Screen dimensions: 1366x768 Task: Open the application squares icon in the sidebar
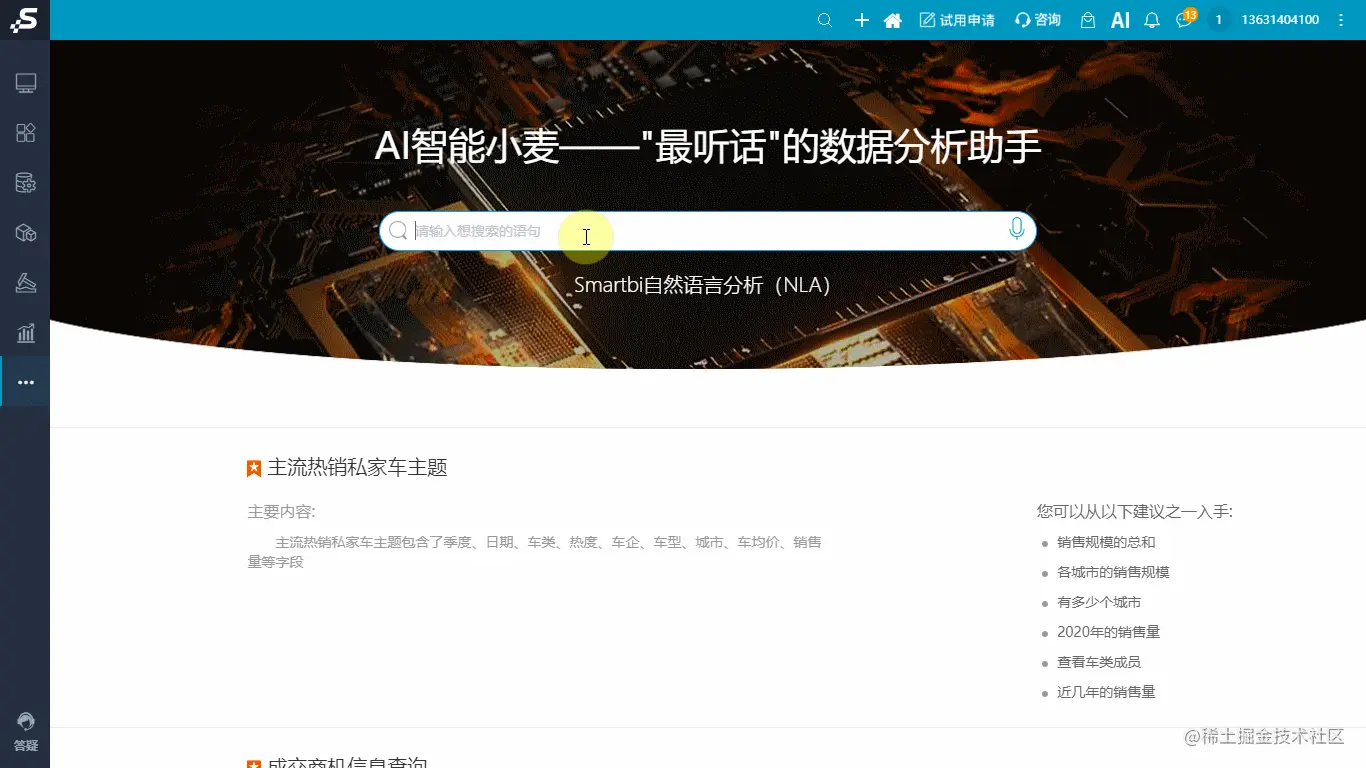coord(25,132)
